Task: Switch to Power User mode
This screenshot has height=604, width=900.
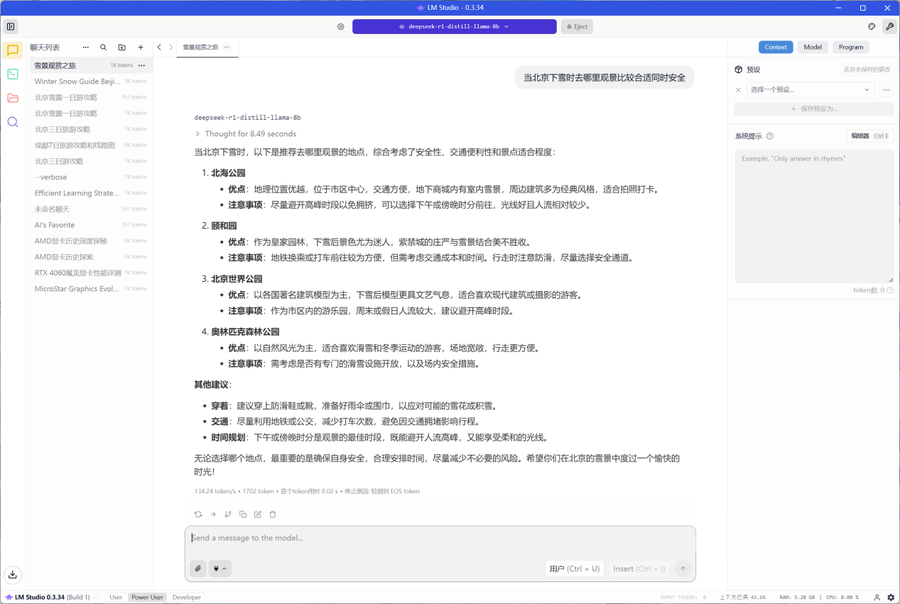Action: (147, 597)
